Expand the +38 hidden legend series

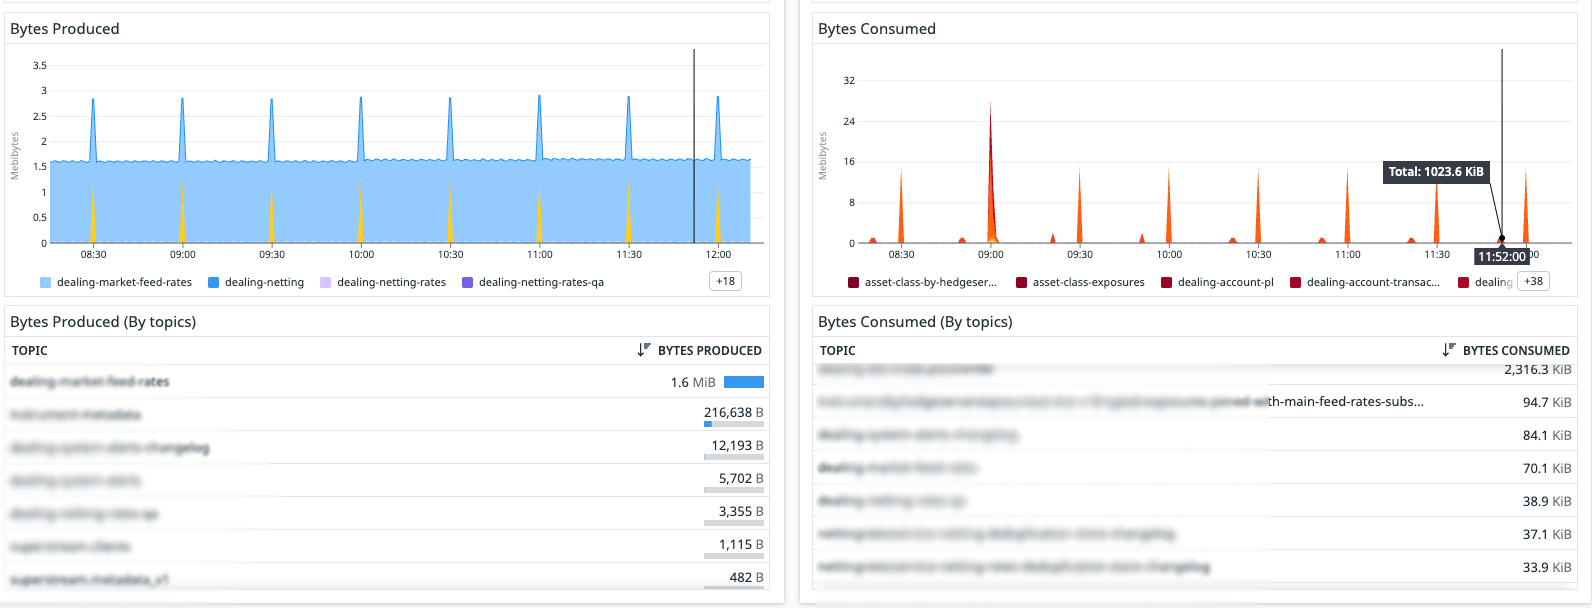coord(1534,281)
